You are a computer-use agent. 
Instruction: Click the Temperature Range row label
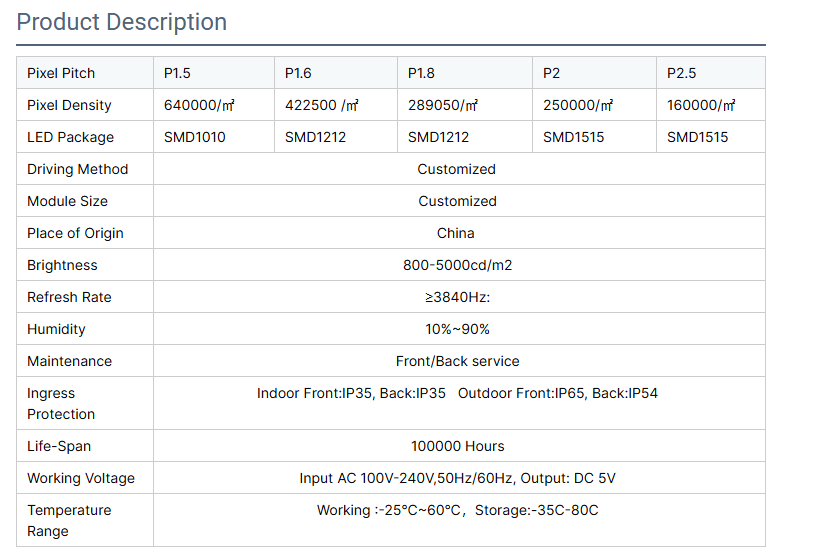tap(69, 520)
